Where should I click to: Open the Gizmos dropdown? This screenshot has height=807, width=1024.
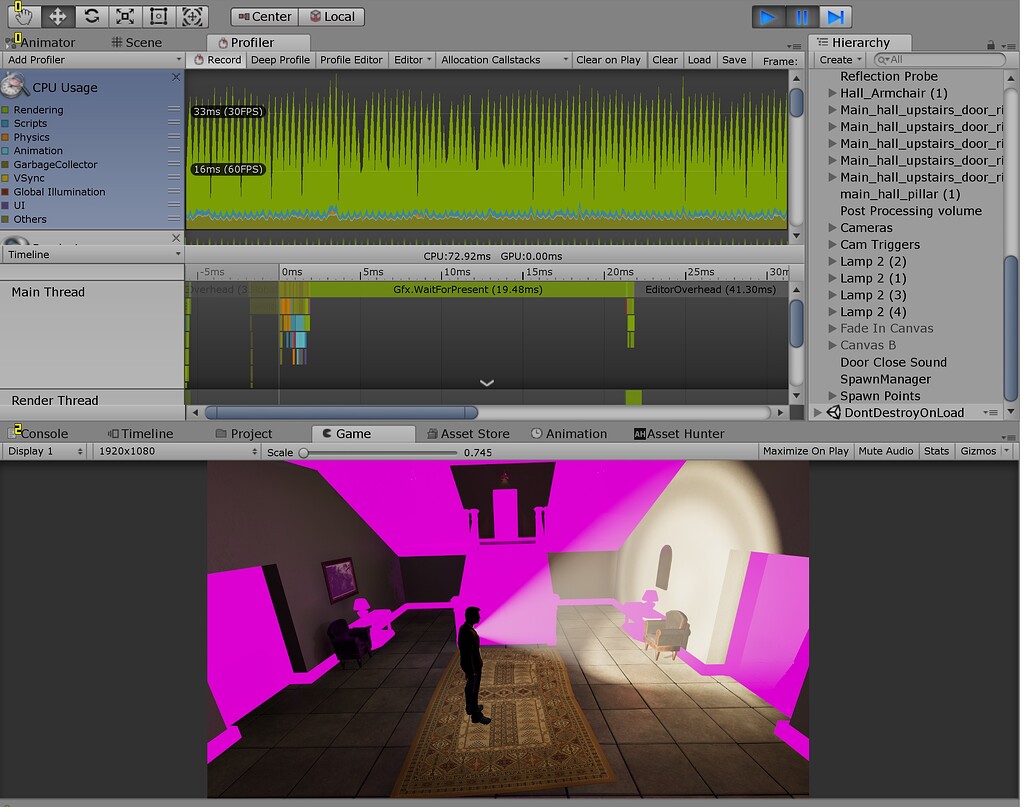coord(979,451)
